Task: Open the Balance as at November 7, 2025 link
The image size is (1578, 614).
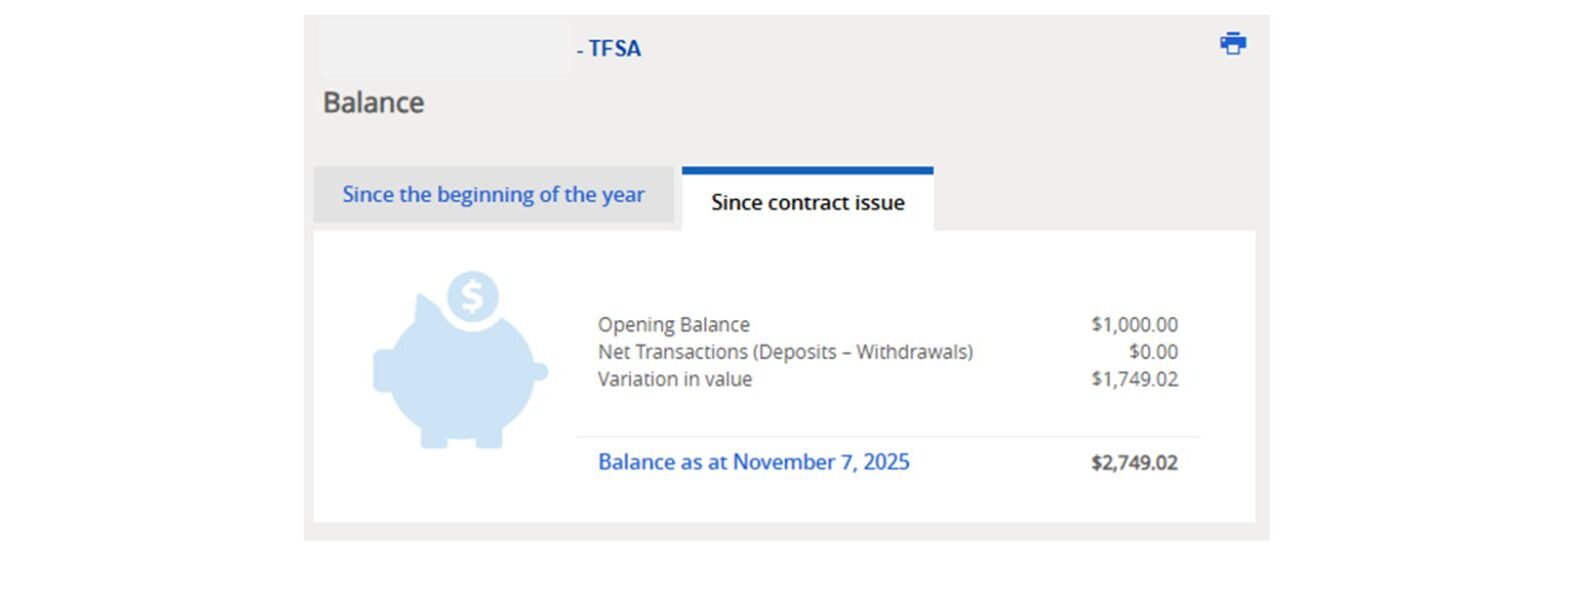Action: [753, 462]
